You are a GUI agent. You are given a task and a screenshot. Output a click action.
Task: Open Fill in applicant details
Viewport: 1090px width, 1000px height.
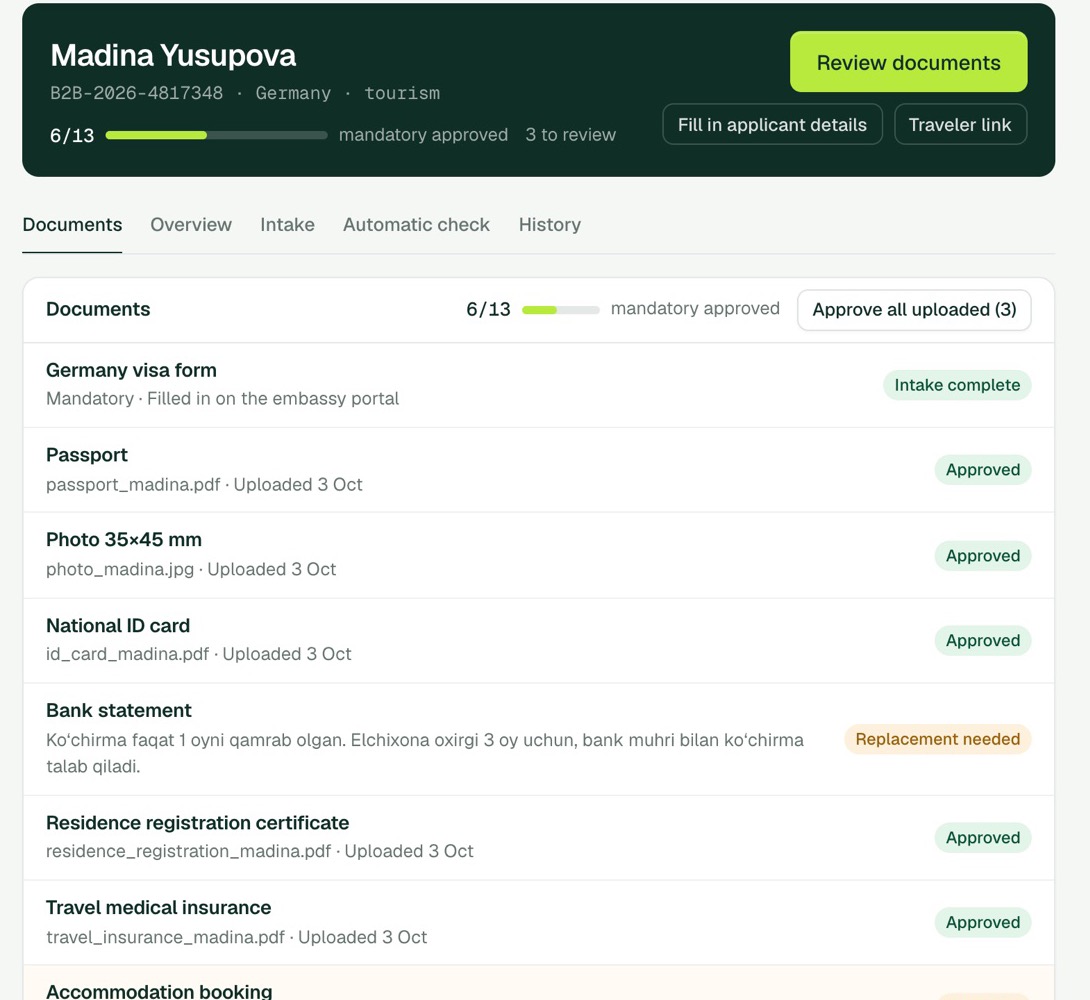[x=772, y=124]
